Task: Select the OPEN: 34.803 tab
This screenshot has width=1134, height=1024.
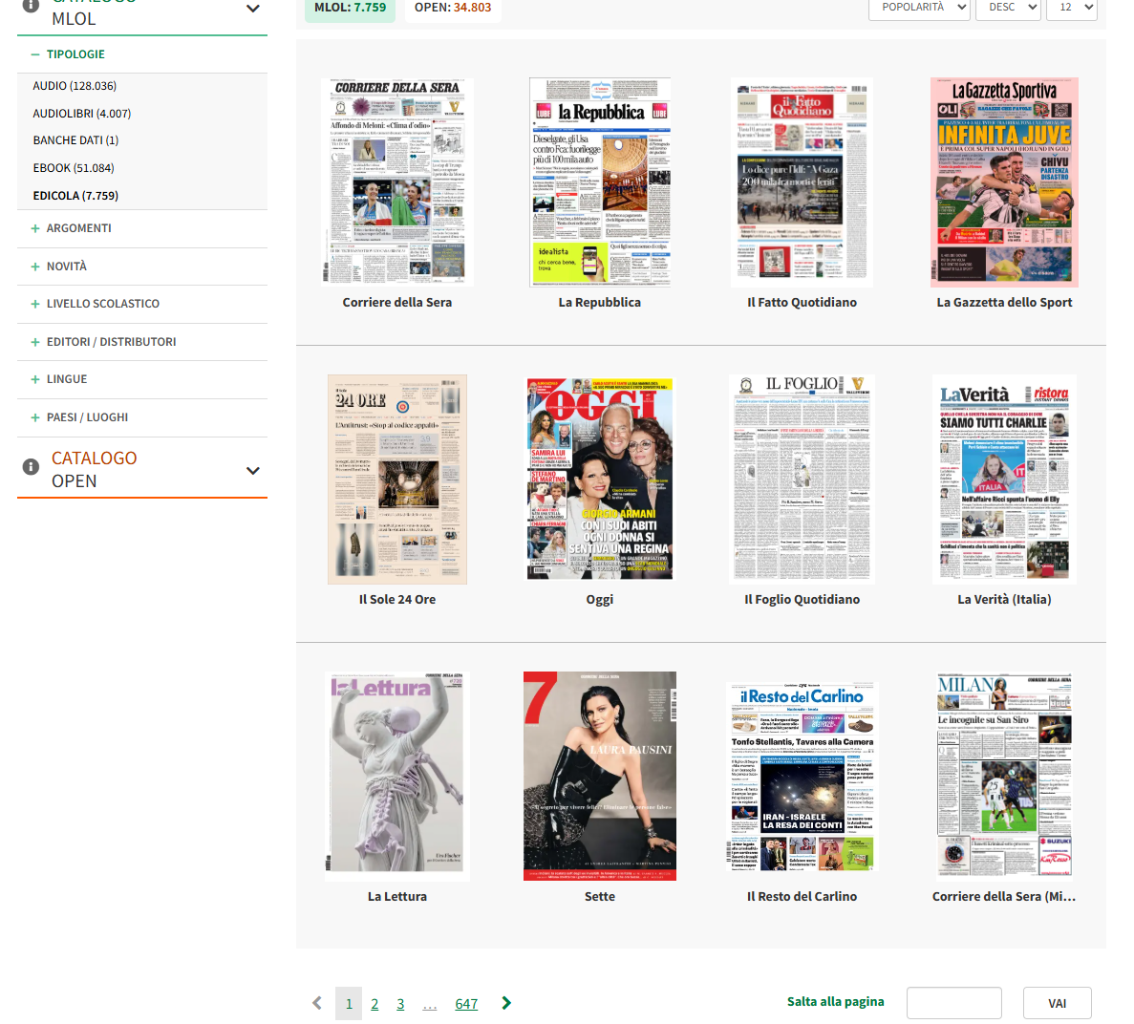Action: click(453, 8)
